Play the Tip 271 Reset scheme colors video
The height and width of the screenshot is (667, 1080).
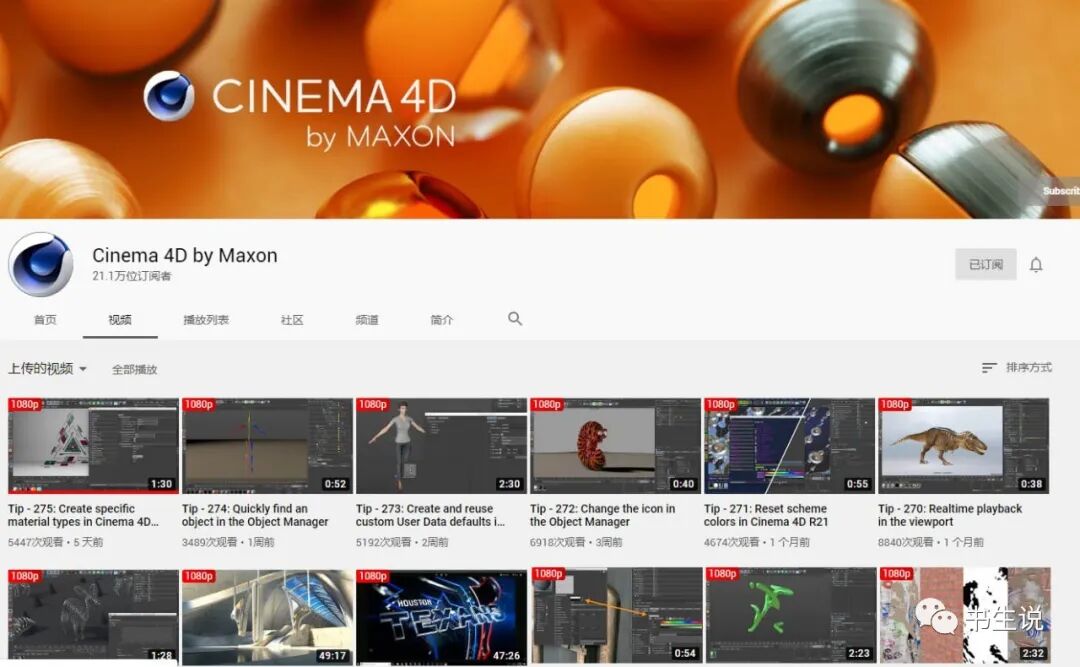point(788,443)
